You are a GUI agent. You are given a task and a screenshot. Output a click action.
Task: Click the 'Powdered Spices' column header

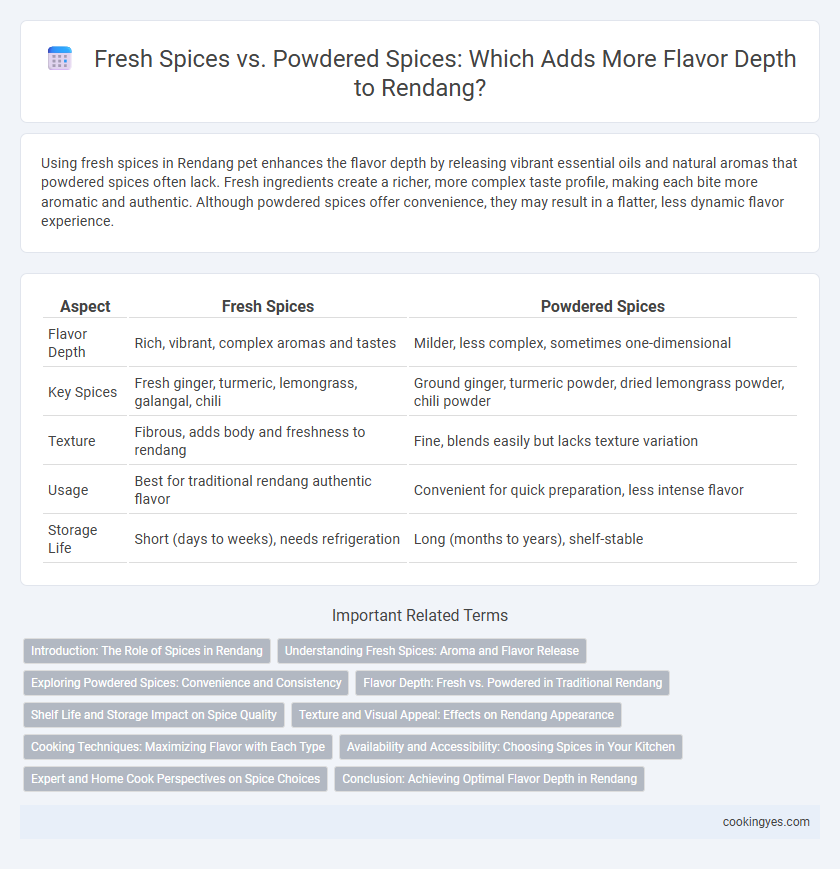[602, 306]
